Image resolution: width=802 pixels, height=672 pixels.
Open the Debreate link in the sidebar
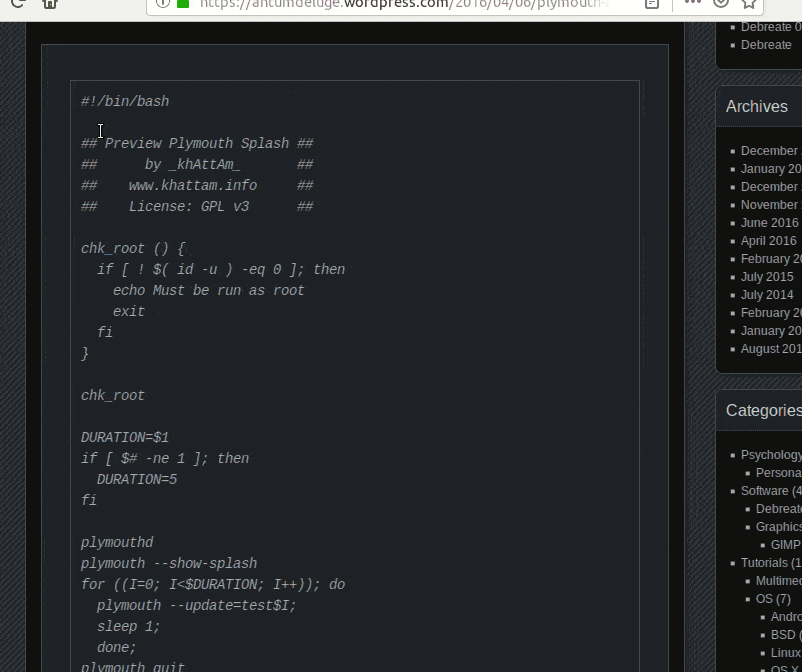point(766,44)
